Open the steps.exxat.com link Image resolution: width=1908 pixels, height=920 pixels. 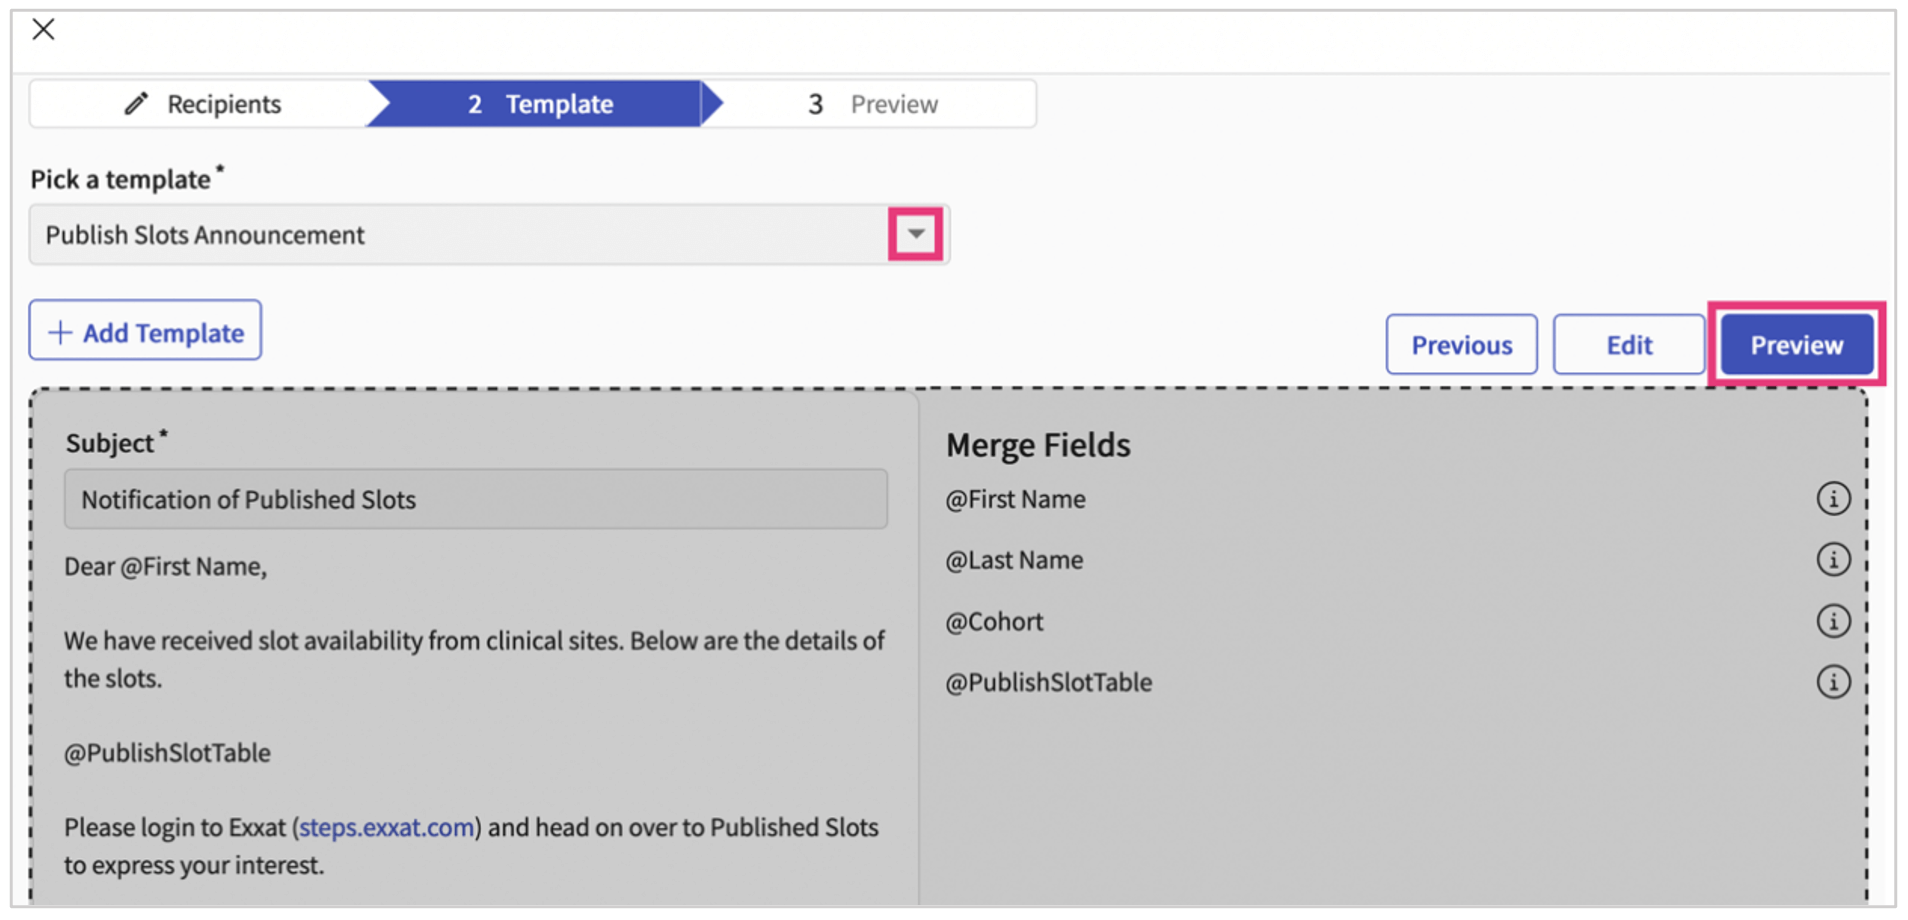tap(385, 827)
